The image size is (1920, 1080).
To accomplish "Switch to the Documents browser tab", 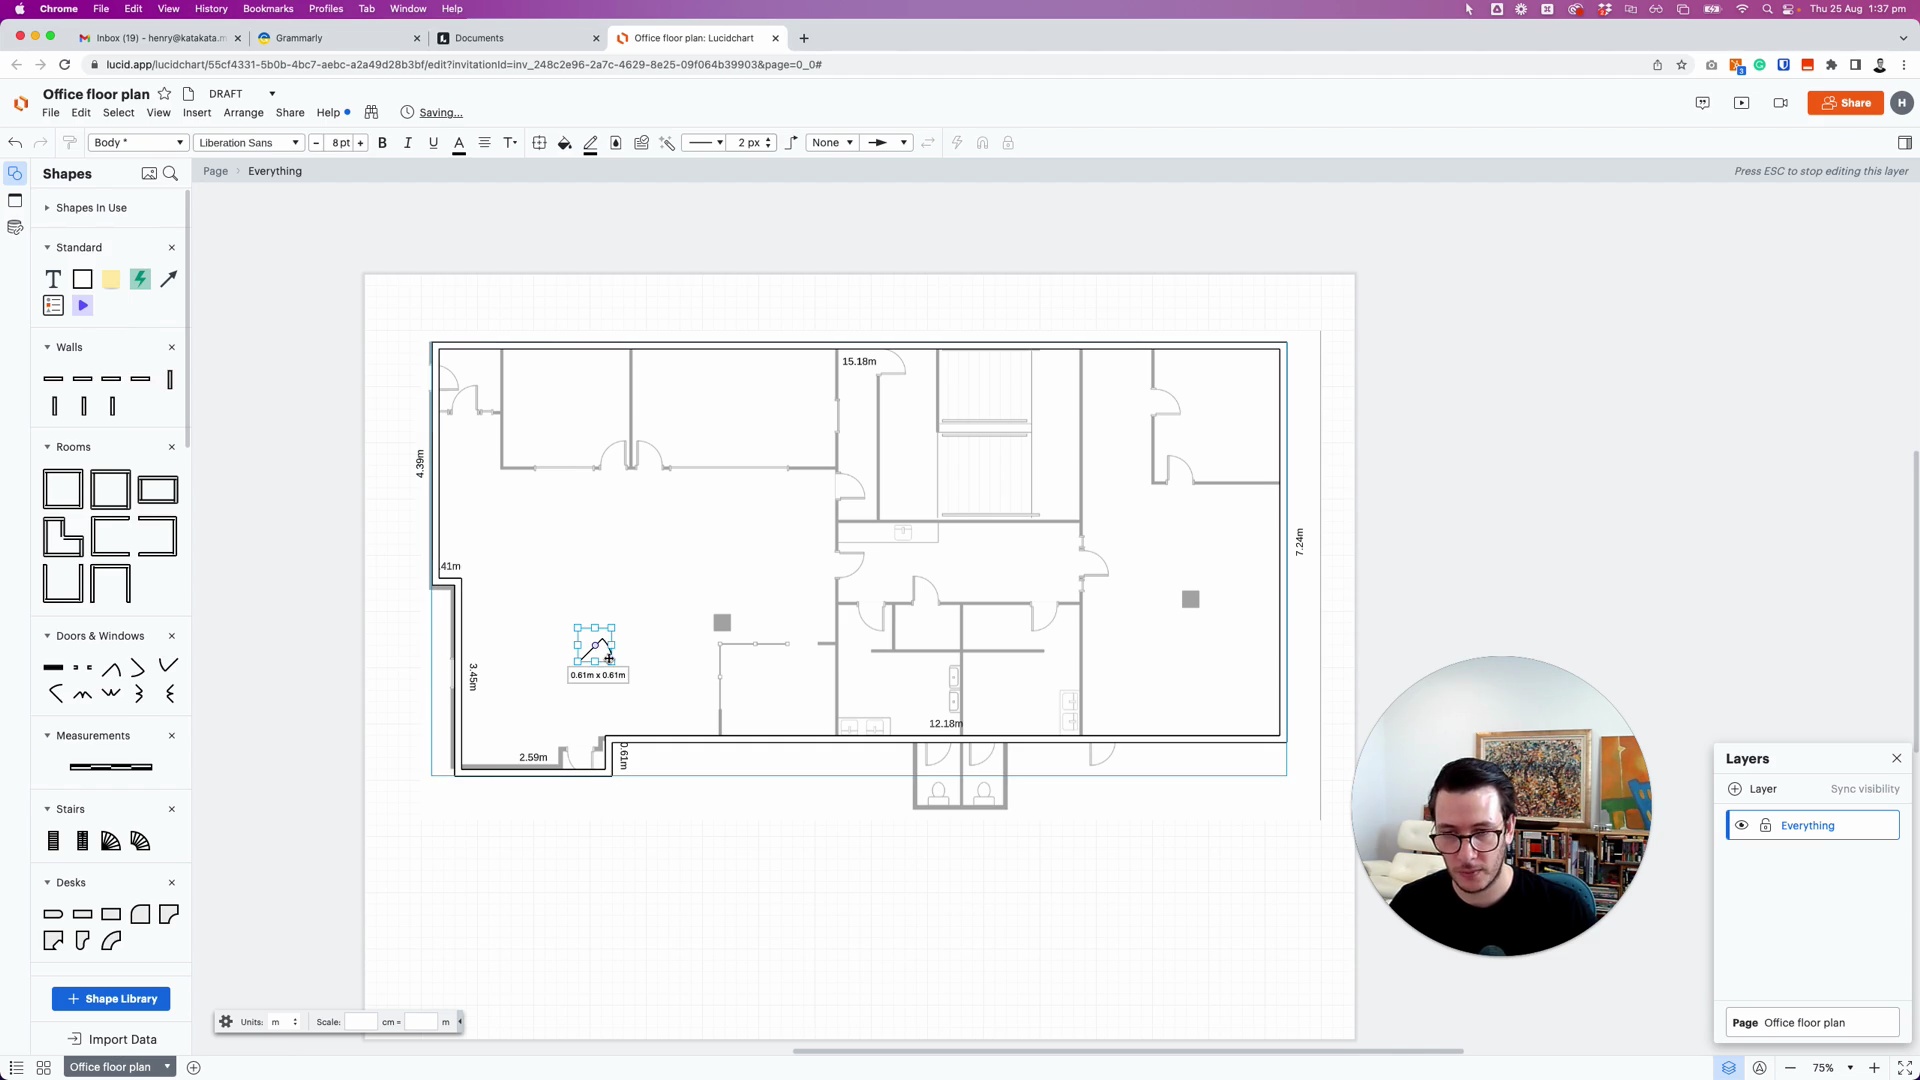I will click(479, 38).
